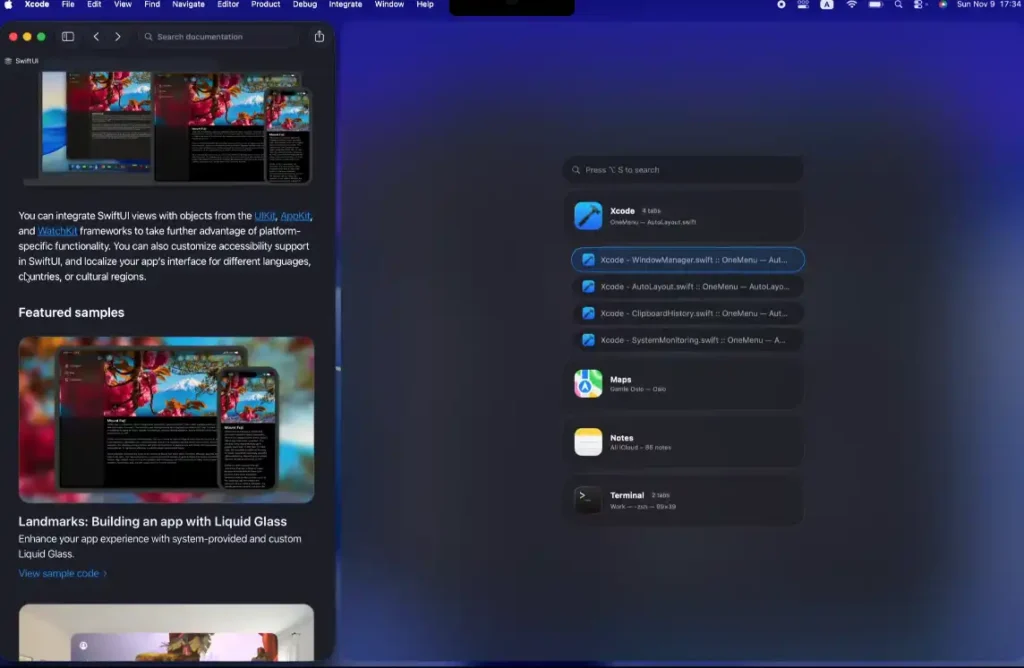The width and height of the screenshot is (1024, 668).
Task: Select Xcode AutoLayout.swift window
Action: coord(688,287)
